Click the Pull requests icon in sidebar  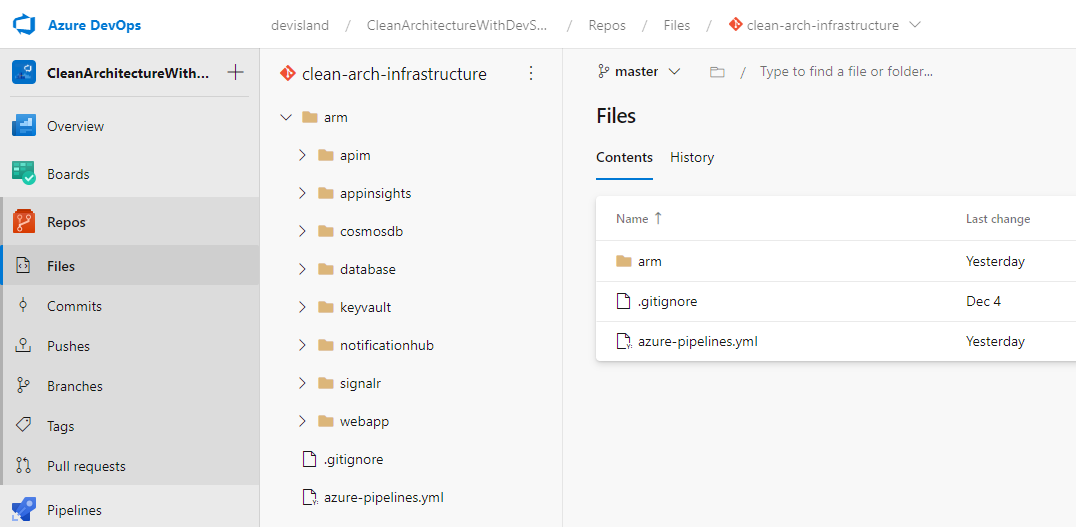click(x=23, y=466)
